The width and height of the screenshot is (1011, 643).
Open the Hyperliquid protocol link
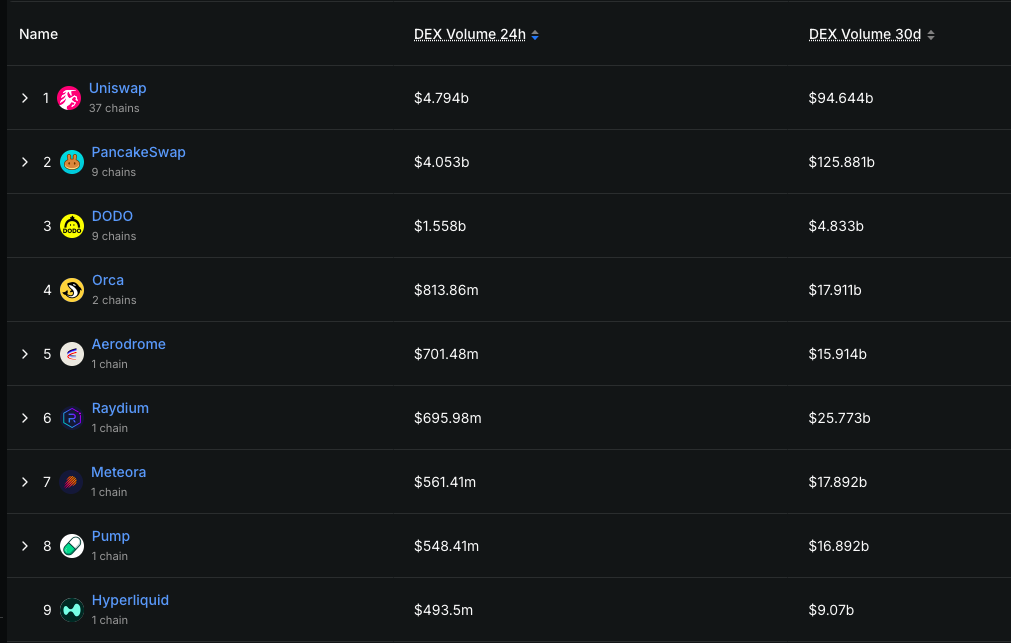click(130, 600)
